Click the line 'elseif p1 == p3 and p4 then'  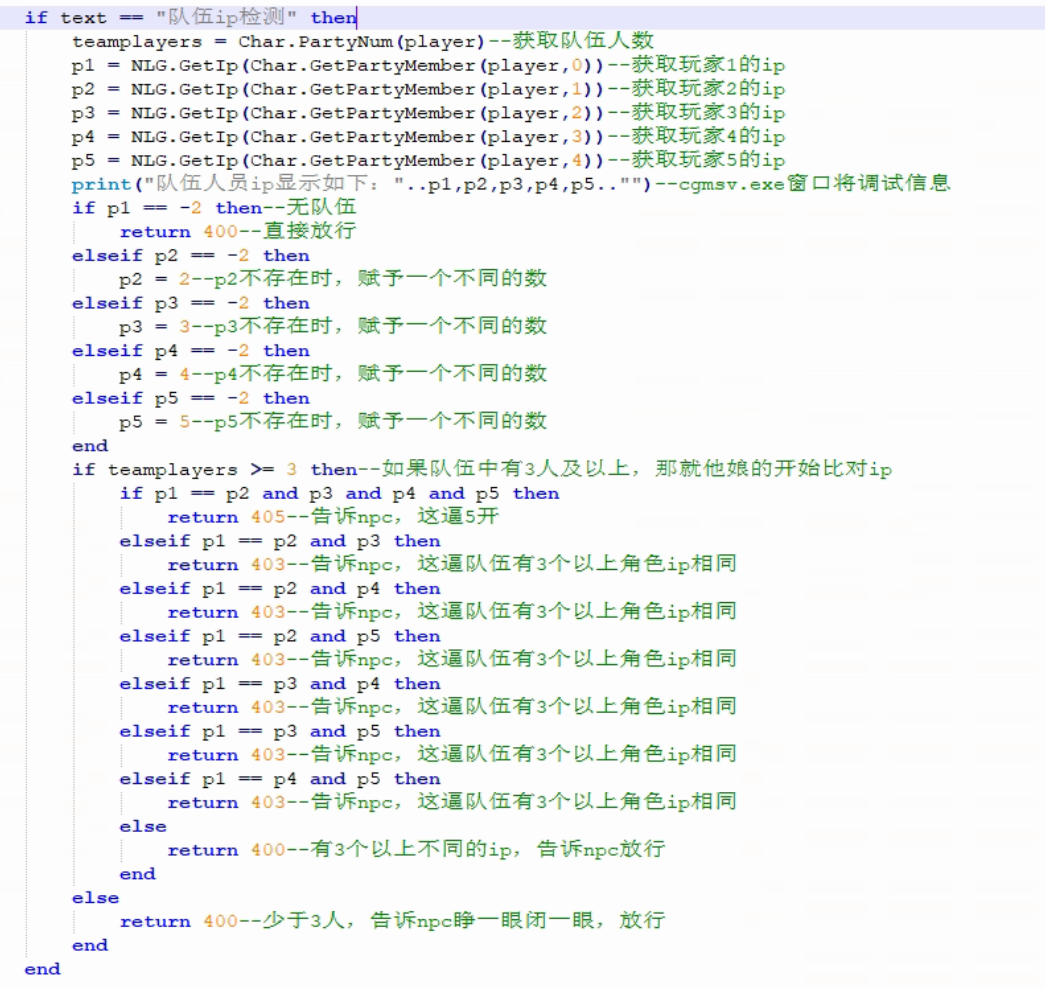pyautogui.click(x=280, y=684)
